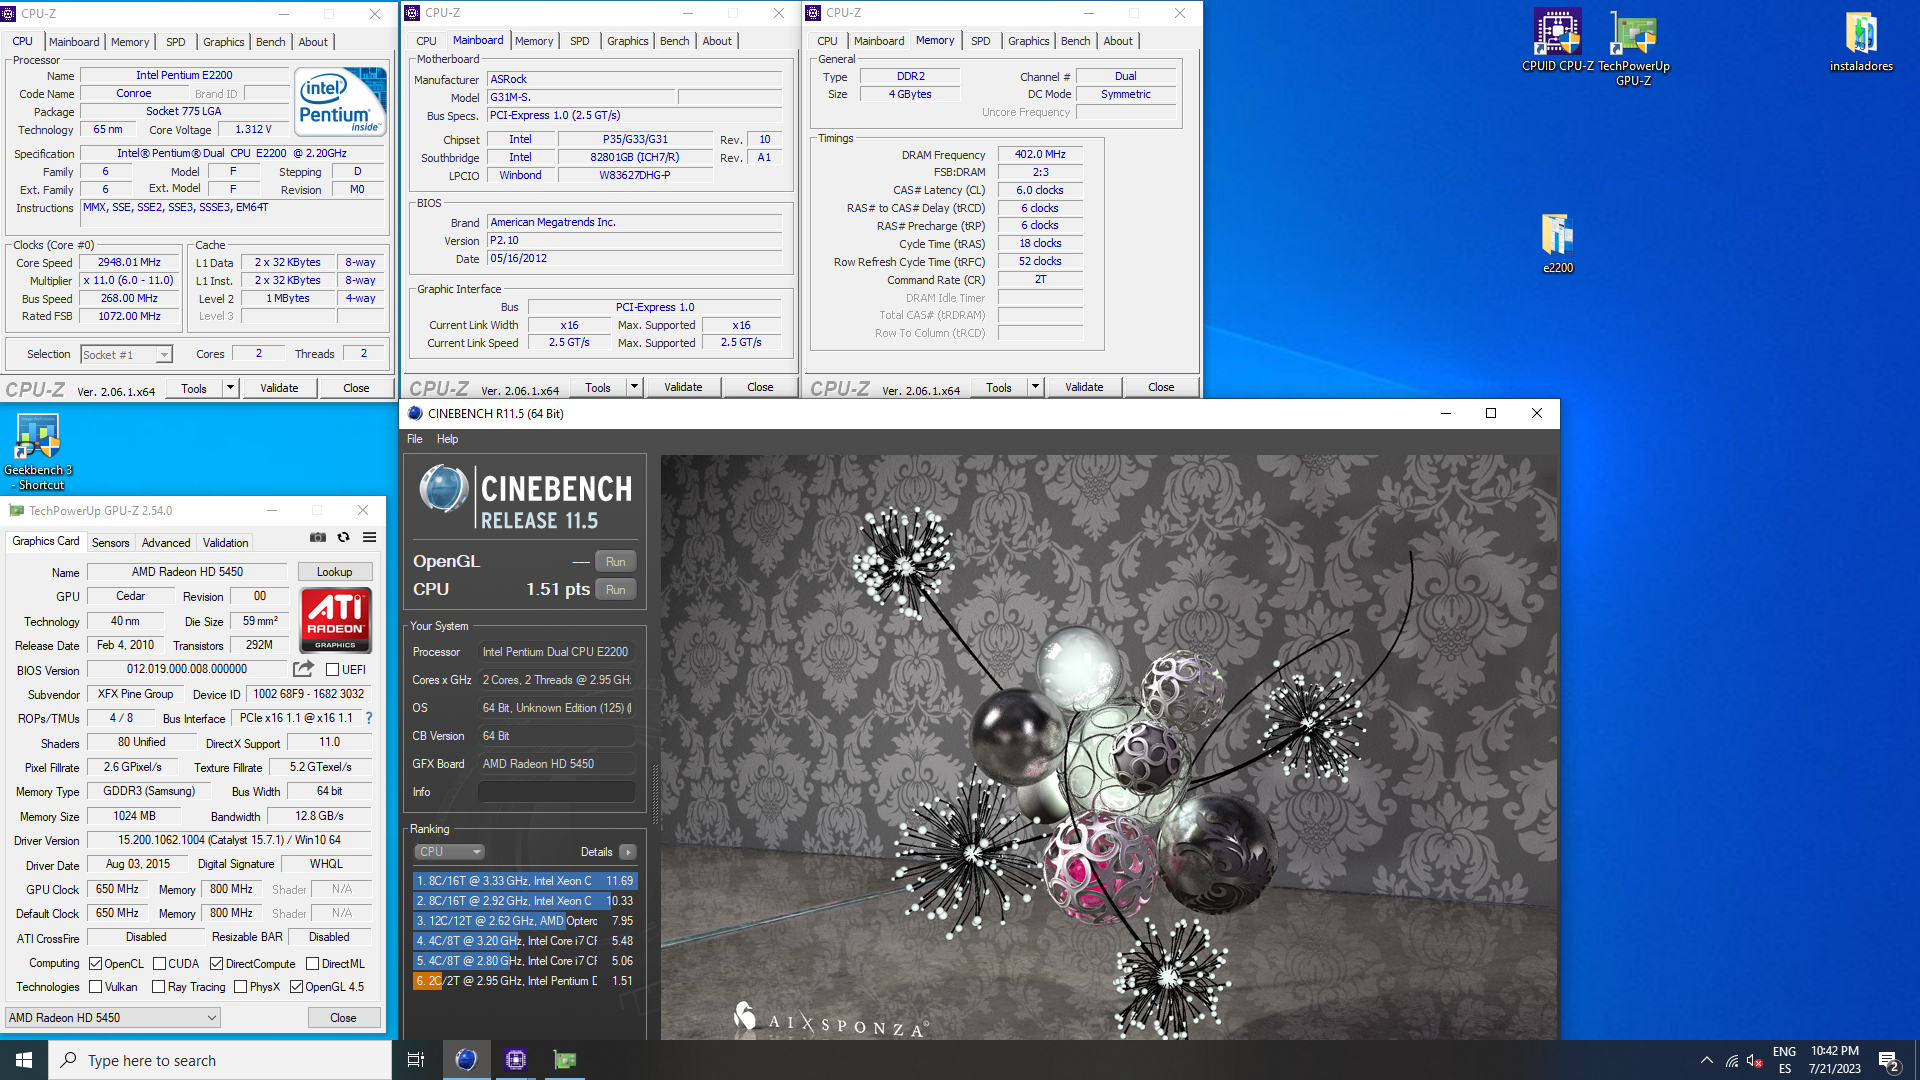Click the Lookup button in GPU-Z
The image size is (1920, 1080).
pyautogui.click(x=335, y=572)
